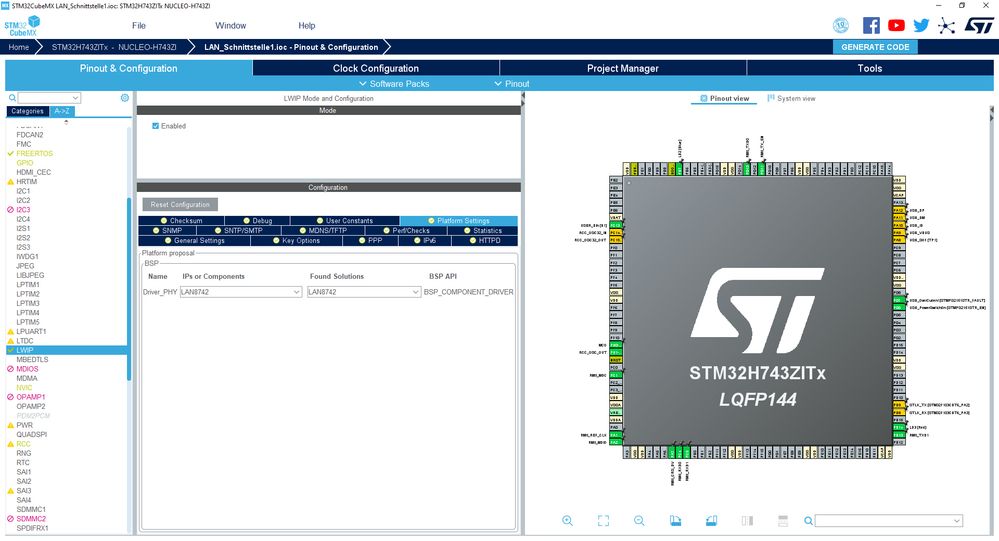
Task: Toggle horizontal split view icon
Action: [783, 521]
